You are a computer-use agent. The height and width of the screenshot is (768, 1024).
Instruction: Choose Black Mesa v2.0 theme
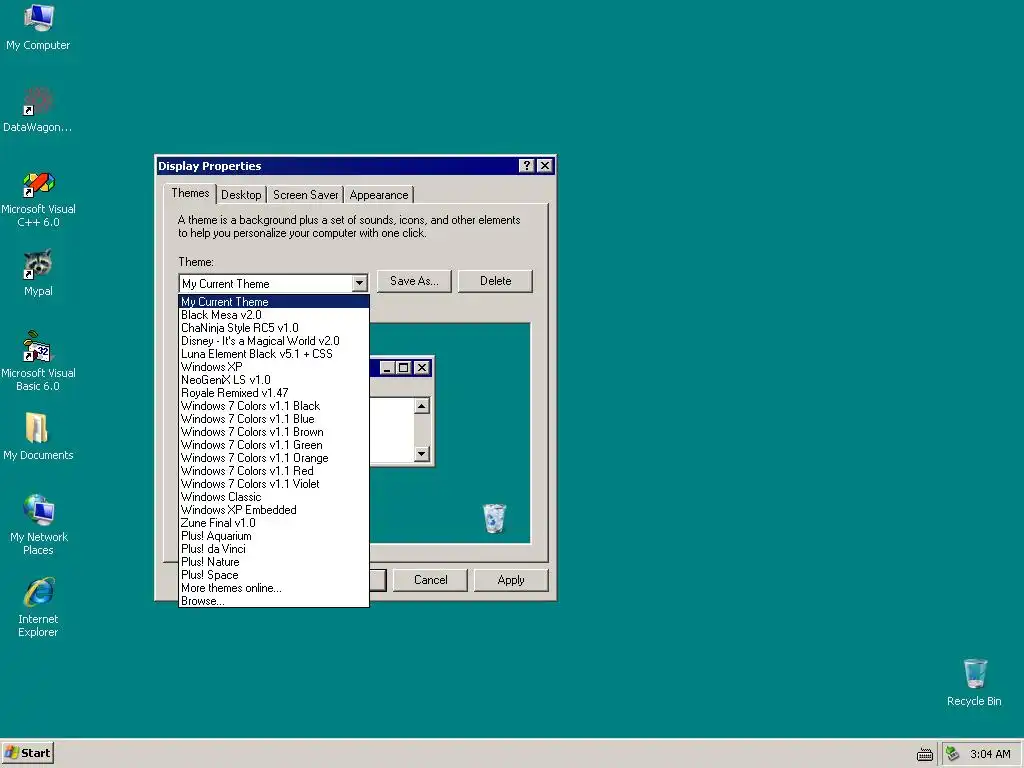click(274, 315)
